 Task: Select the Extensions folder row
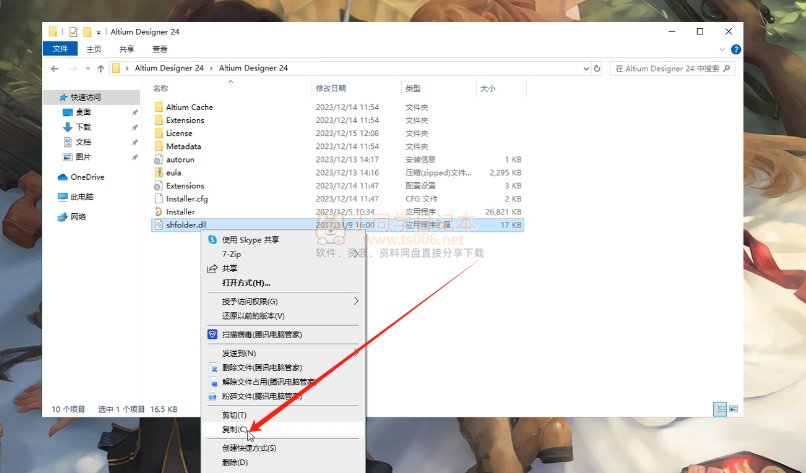click(x=337, y=120)
